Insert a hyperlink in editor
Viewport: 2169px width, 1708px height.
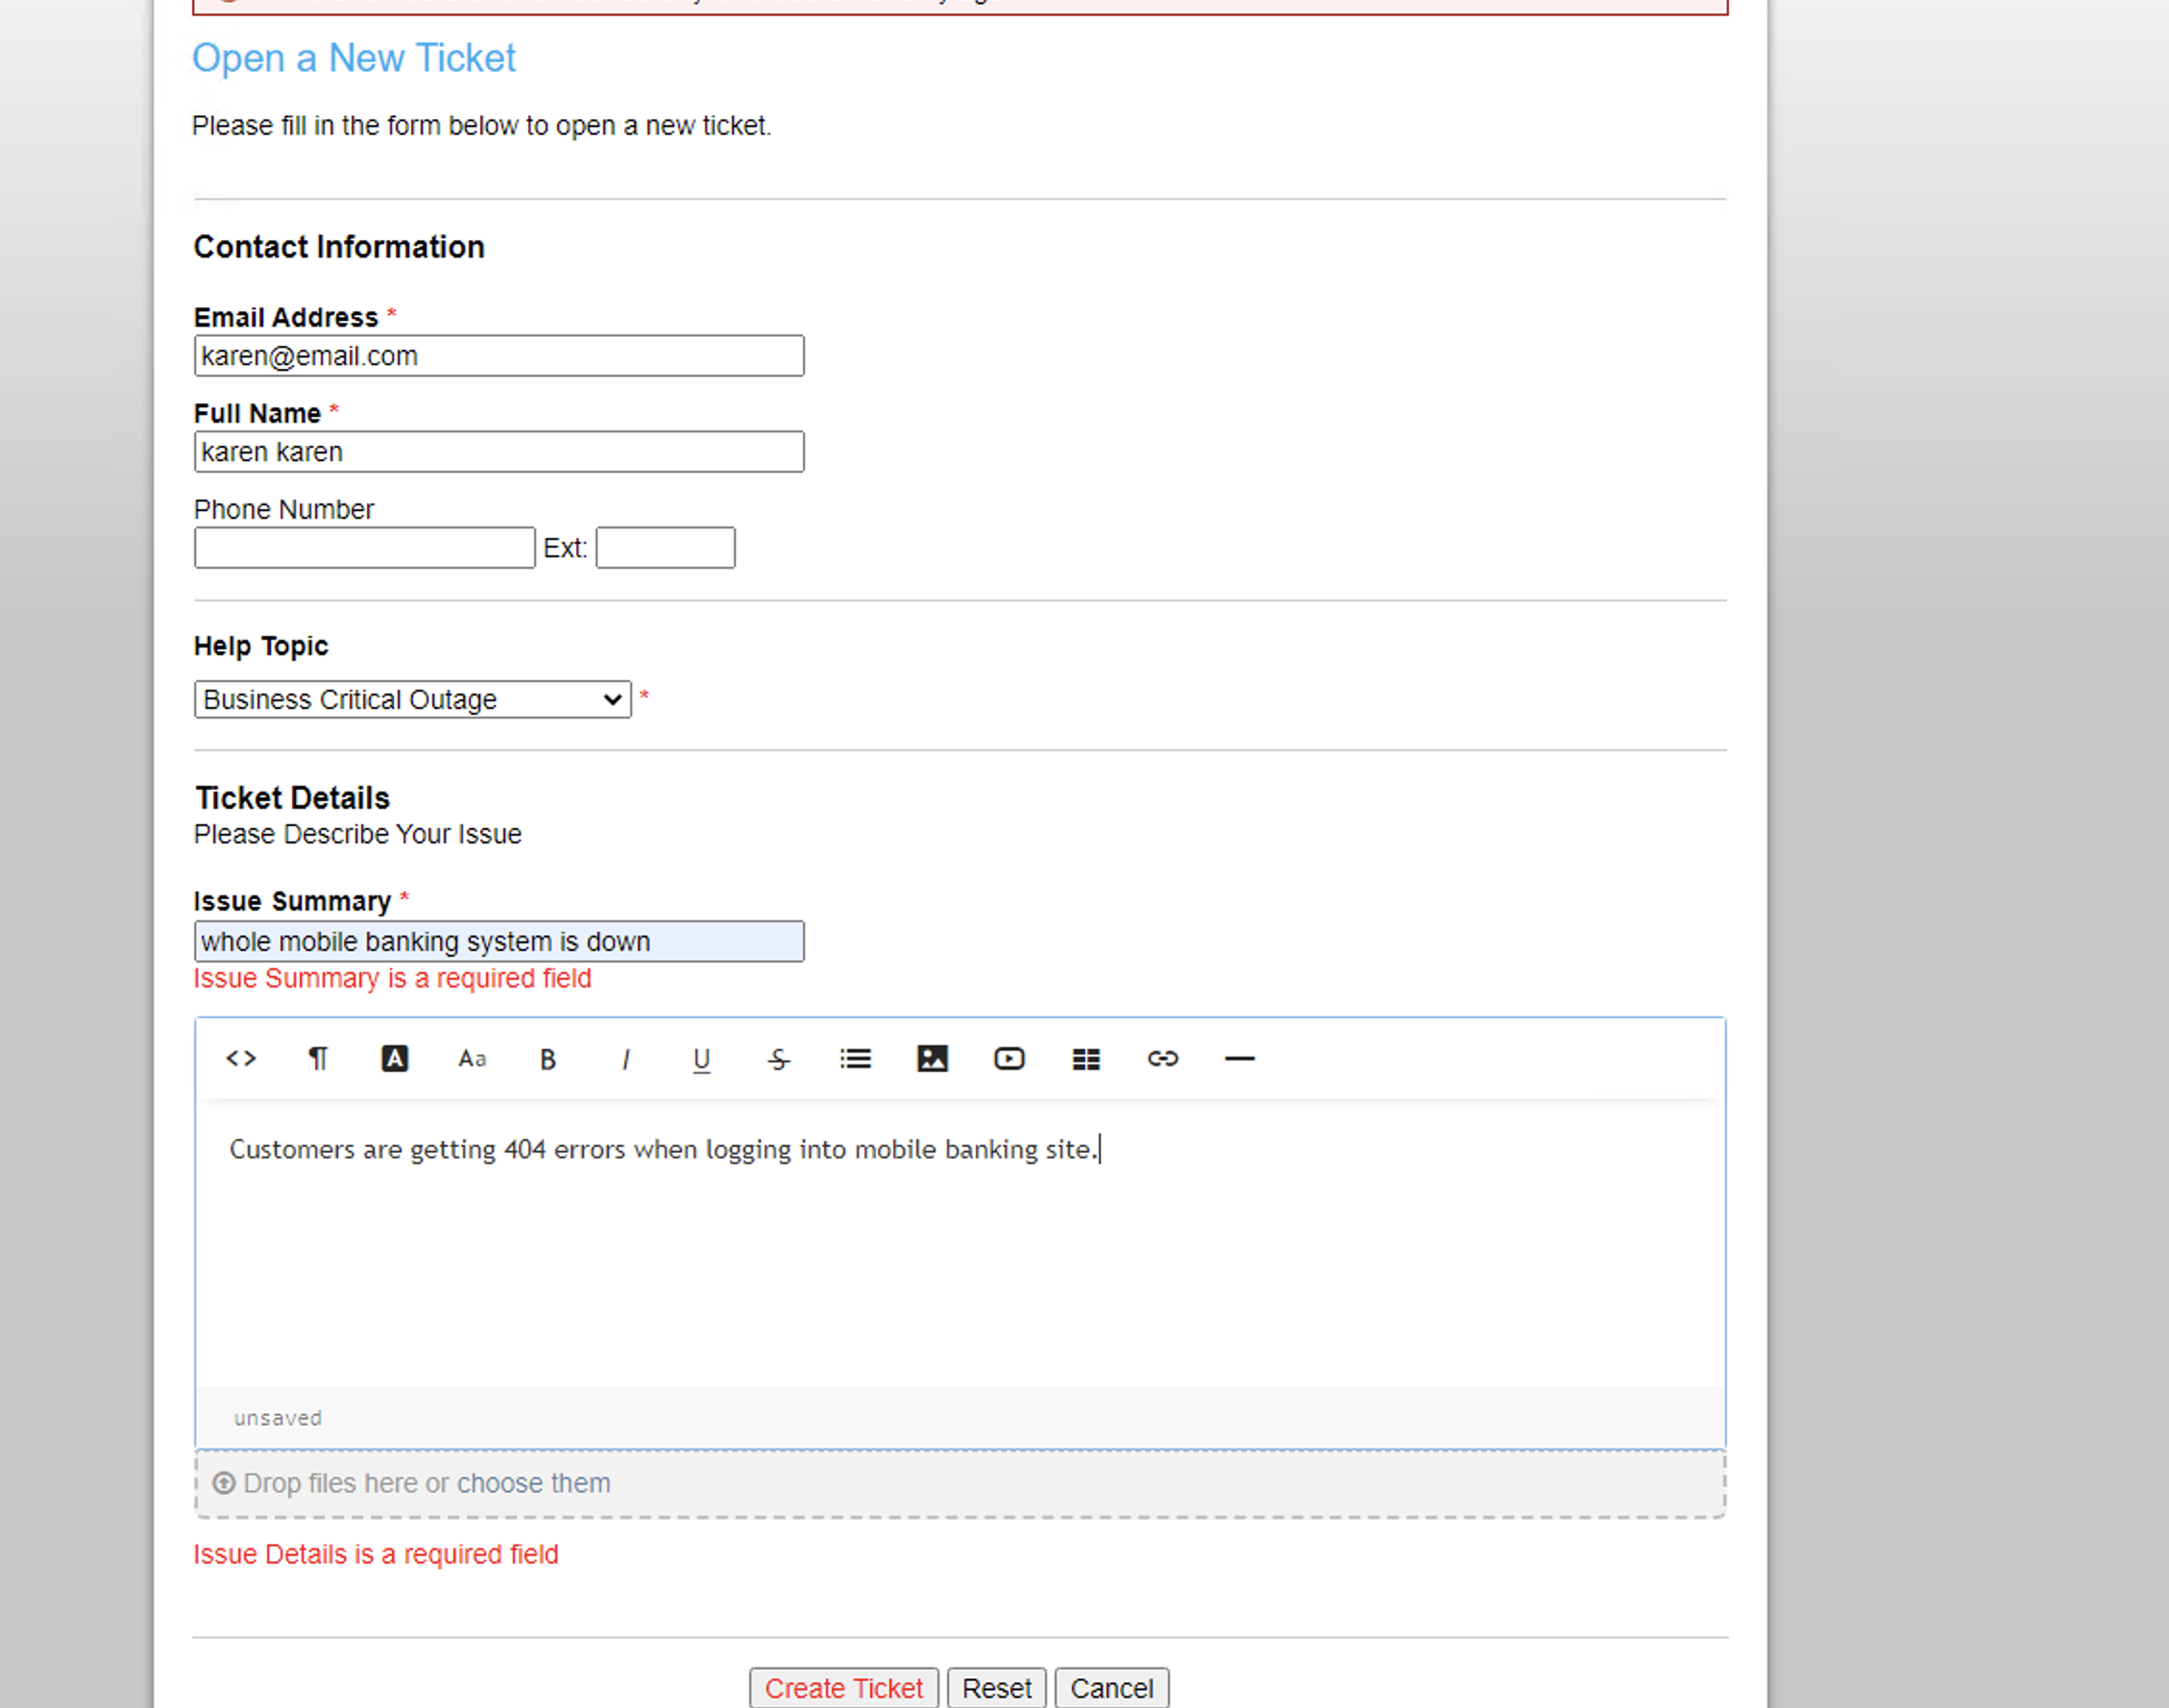1163,1058
